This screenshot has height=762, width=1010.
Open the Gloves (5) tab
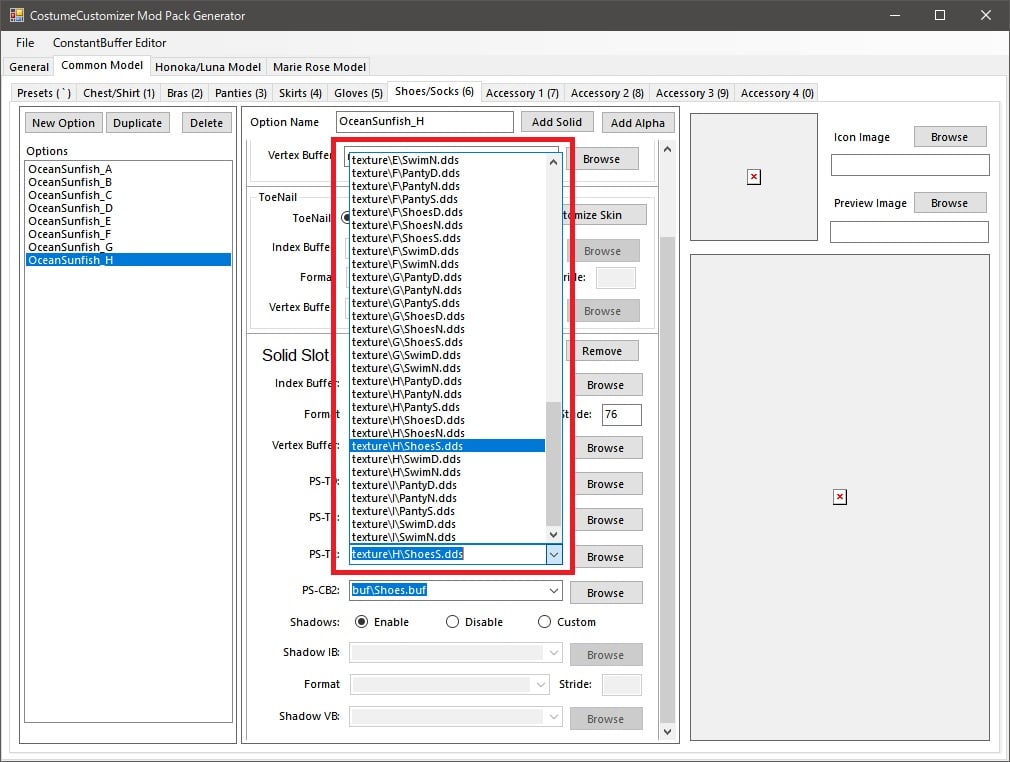358,93
